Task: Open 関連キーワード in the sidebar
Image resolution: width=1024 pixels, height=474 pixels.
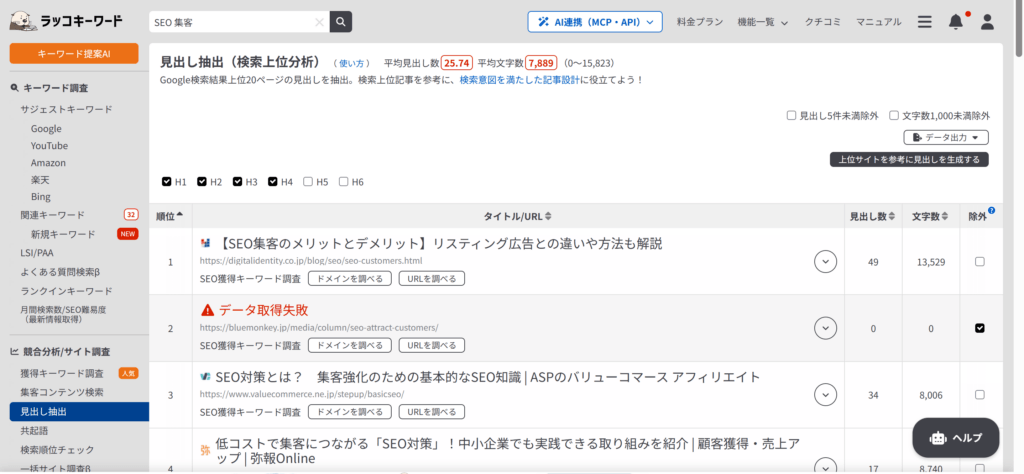Action: [52, 215]
